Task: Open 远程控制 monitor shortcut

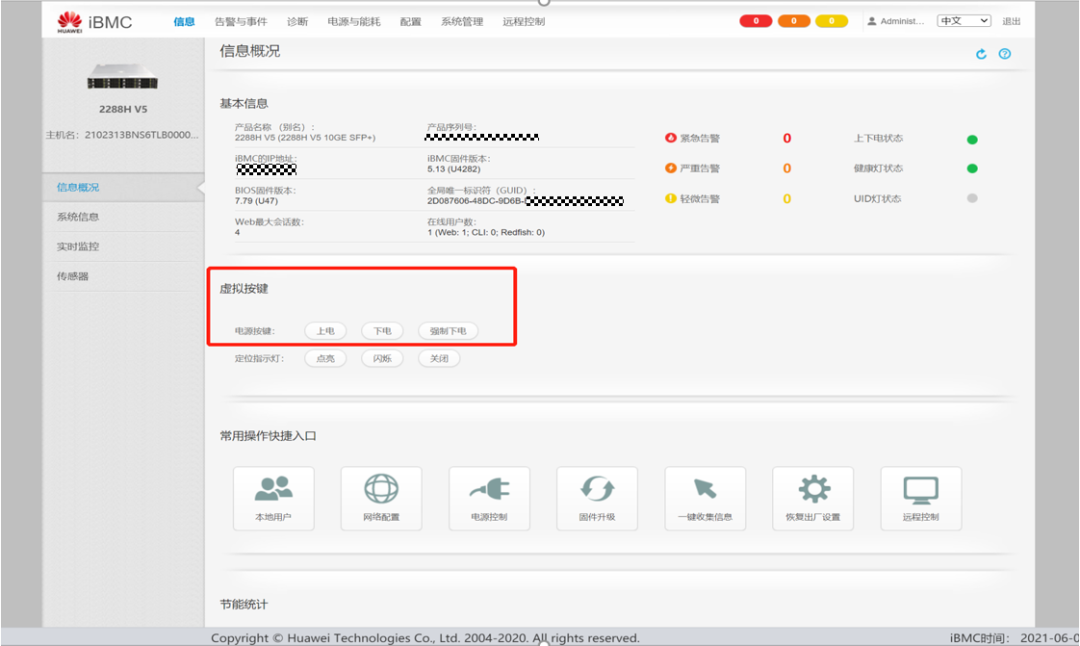Action: tap(921, 498)
